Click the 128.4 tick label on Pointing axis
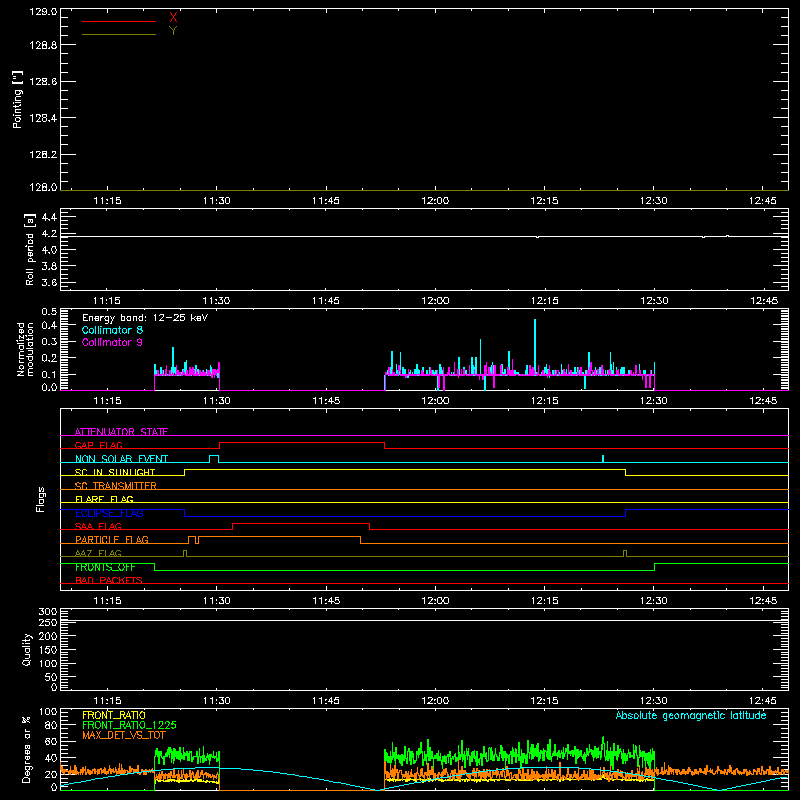The image size is (800, 800). (x=43, y=118)
